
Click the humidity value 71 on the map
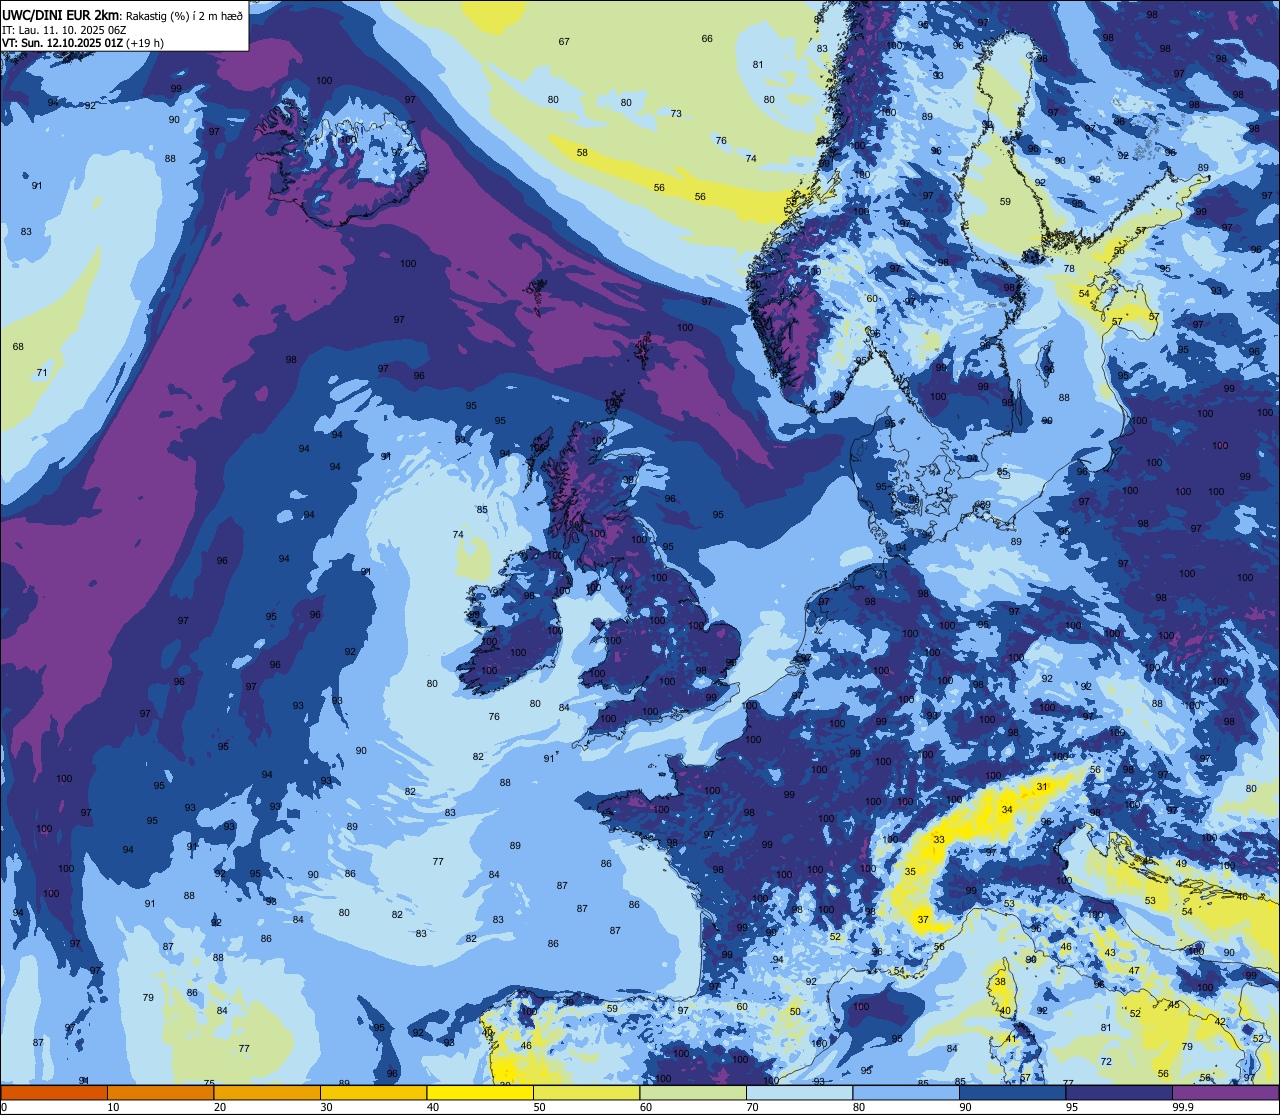click(42, 372)
